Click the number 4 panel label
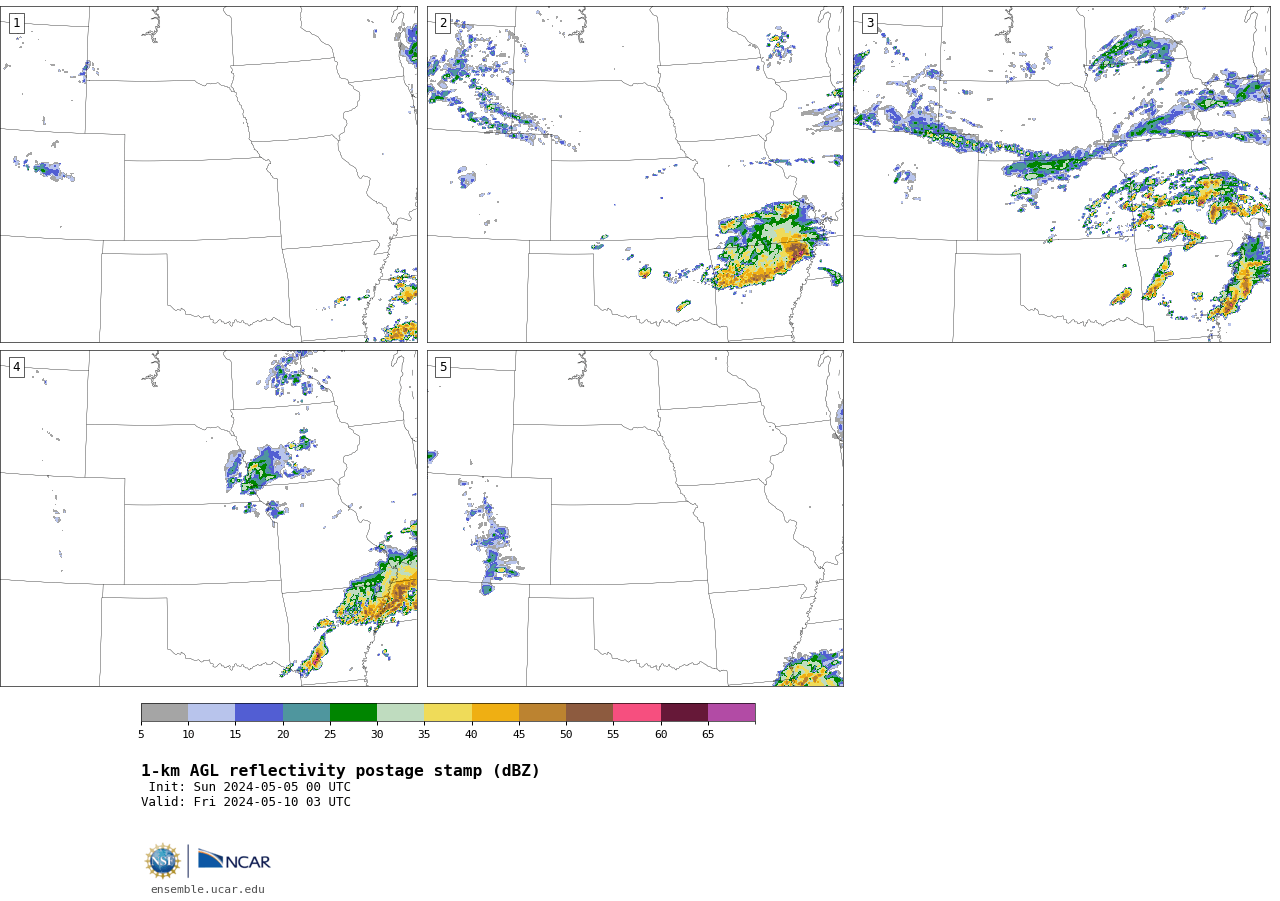This screenshot has width=1280, height=901. coord(17,367)
